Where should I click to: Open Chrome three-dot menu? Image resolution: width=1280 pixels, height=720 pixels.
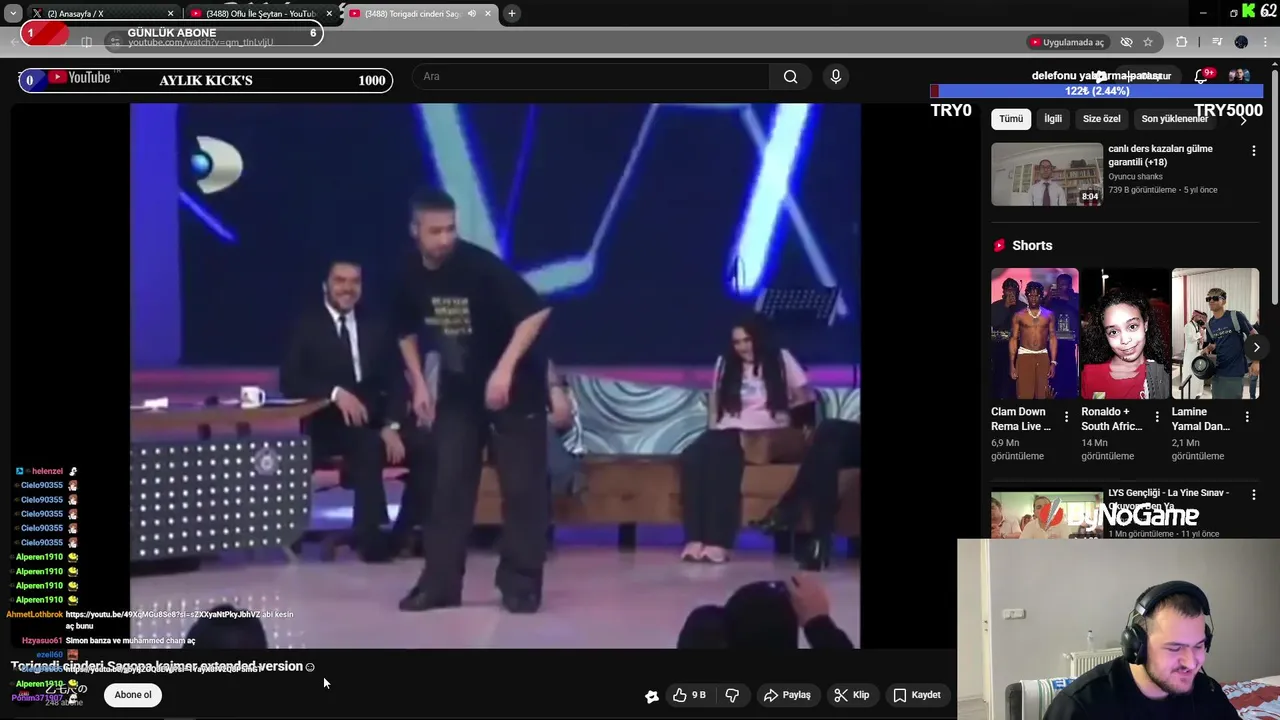click(1266, 42)
